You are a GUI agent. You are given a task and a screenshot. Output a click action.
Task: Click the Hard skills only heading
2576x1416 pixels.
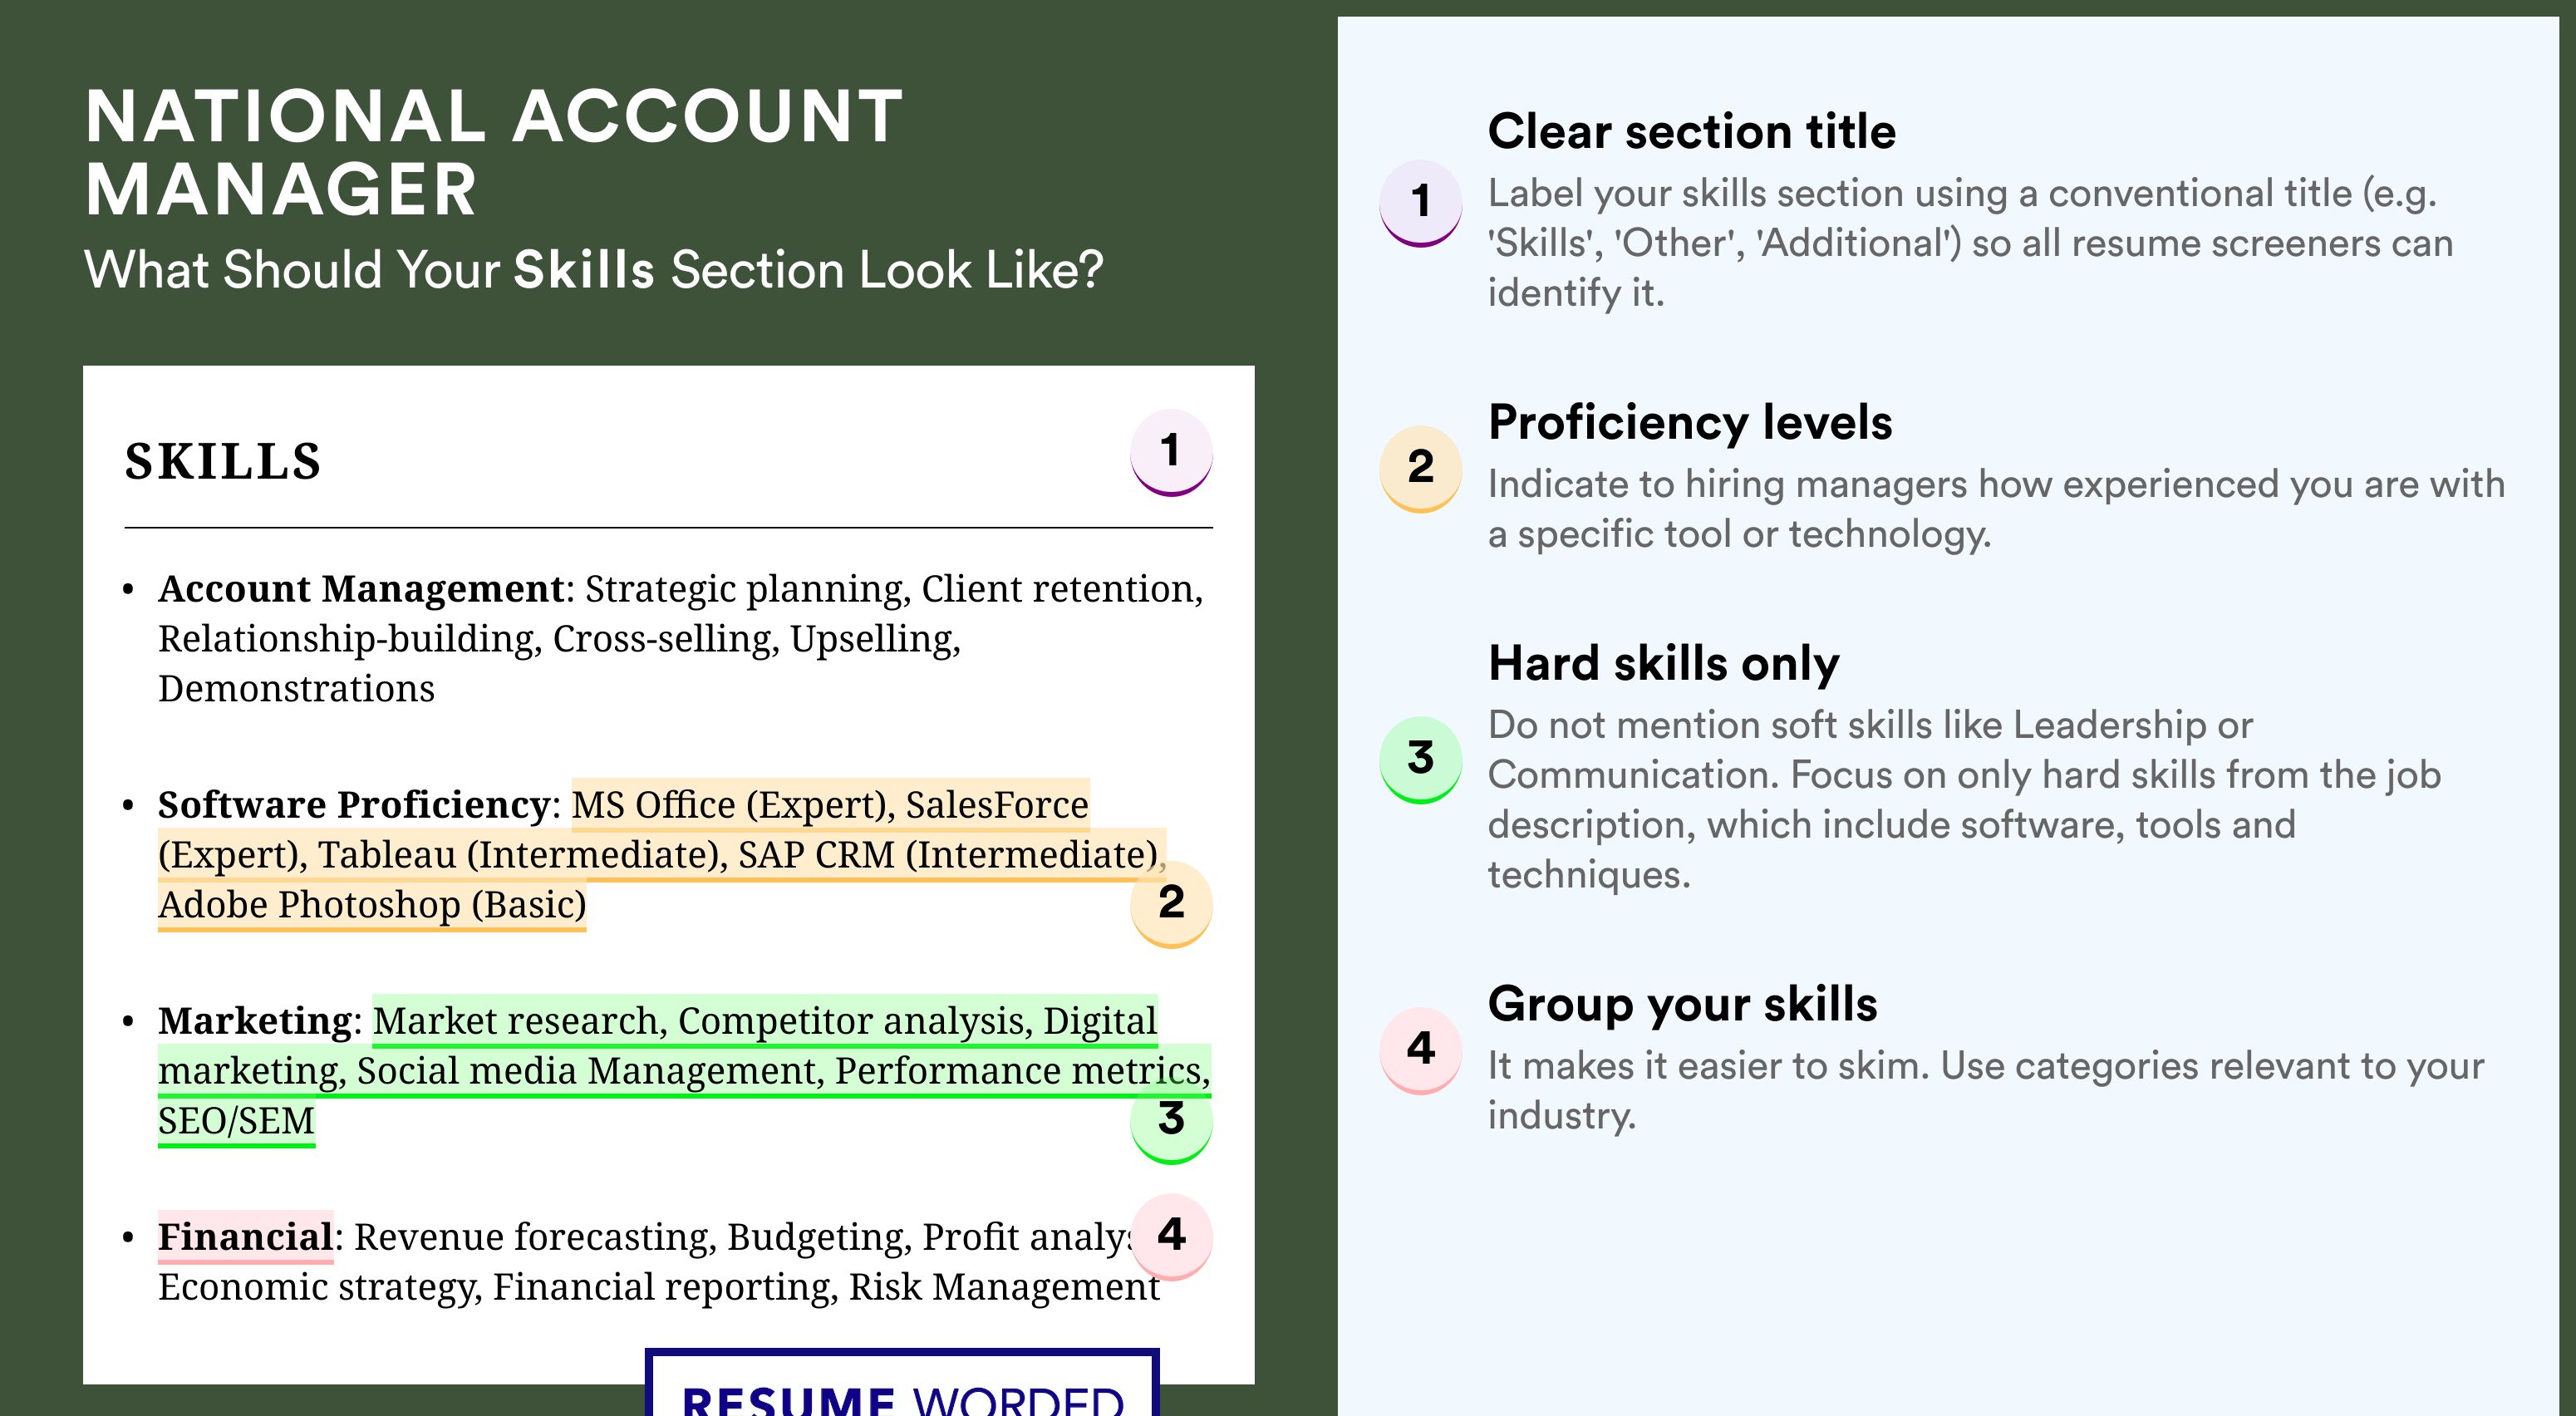[1663, 663]
